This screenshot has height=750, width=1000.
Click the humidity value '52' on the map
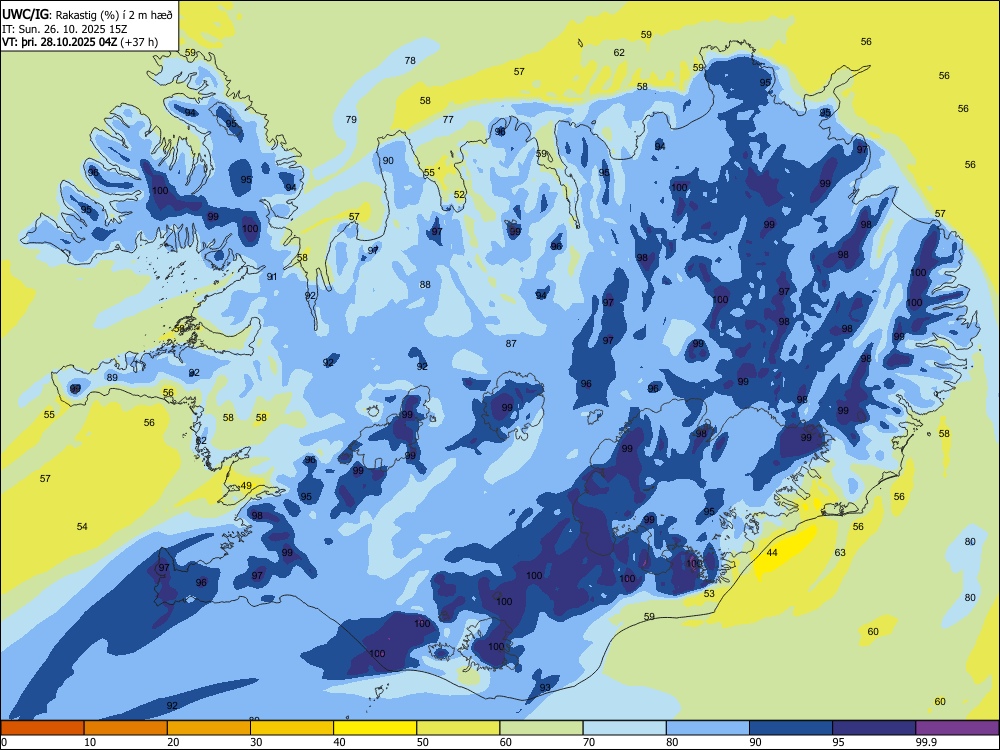[x=459, y=195]
